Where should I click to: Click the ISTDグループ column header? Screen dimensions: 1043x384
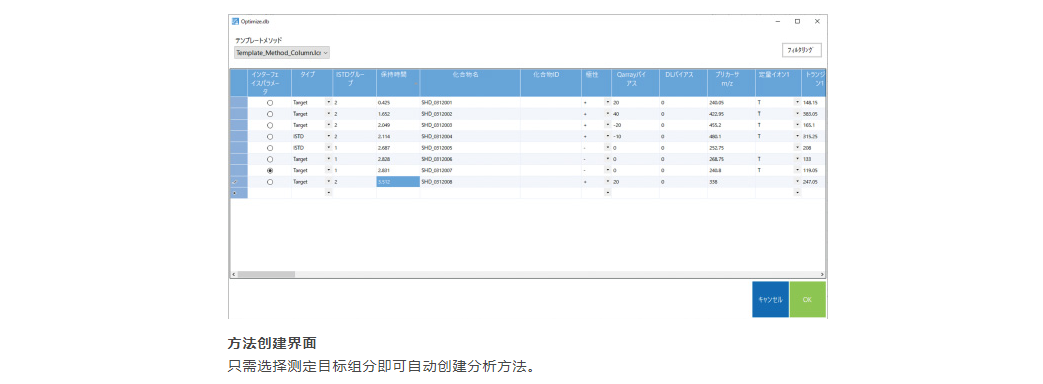[355, 83]
